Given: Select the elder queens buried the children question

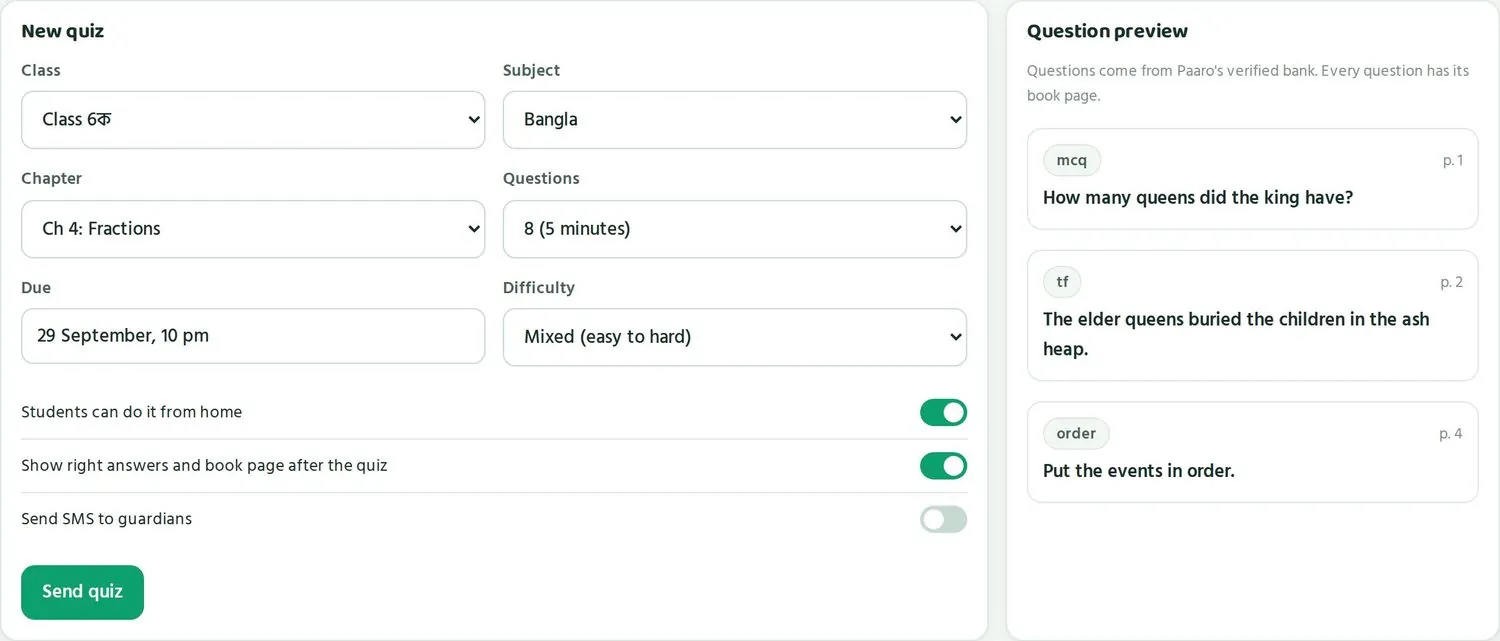Looking at the screenshot, I should coord(1252,316).
